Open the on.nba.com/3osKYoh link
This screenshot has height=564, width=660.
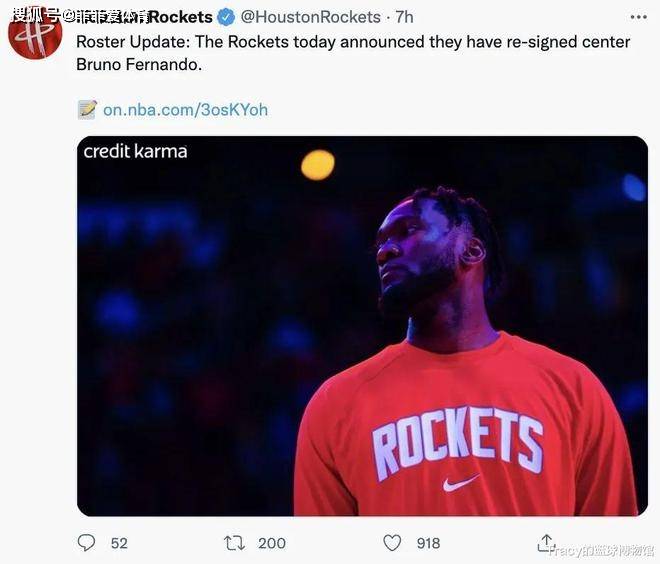[185, 109]
